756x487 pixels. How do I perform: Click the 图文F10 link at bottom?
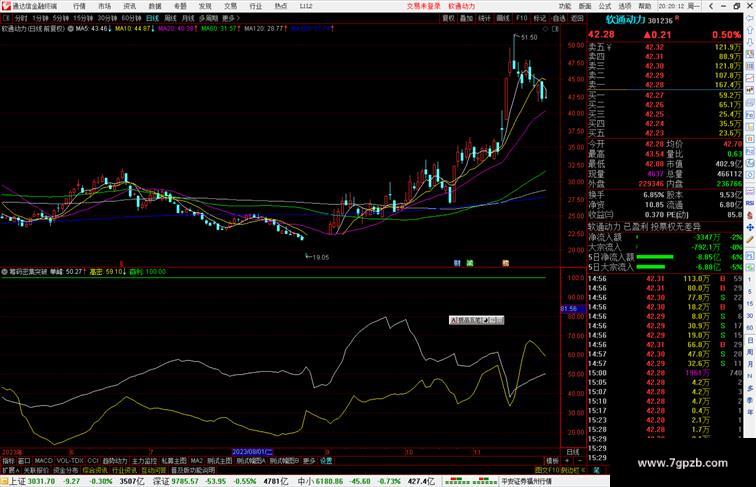click(x=547, y=470)
